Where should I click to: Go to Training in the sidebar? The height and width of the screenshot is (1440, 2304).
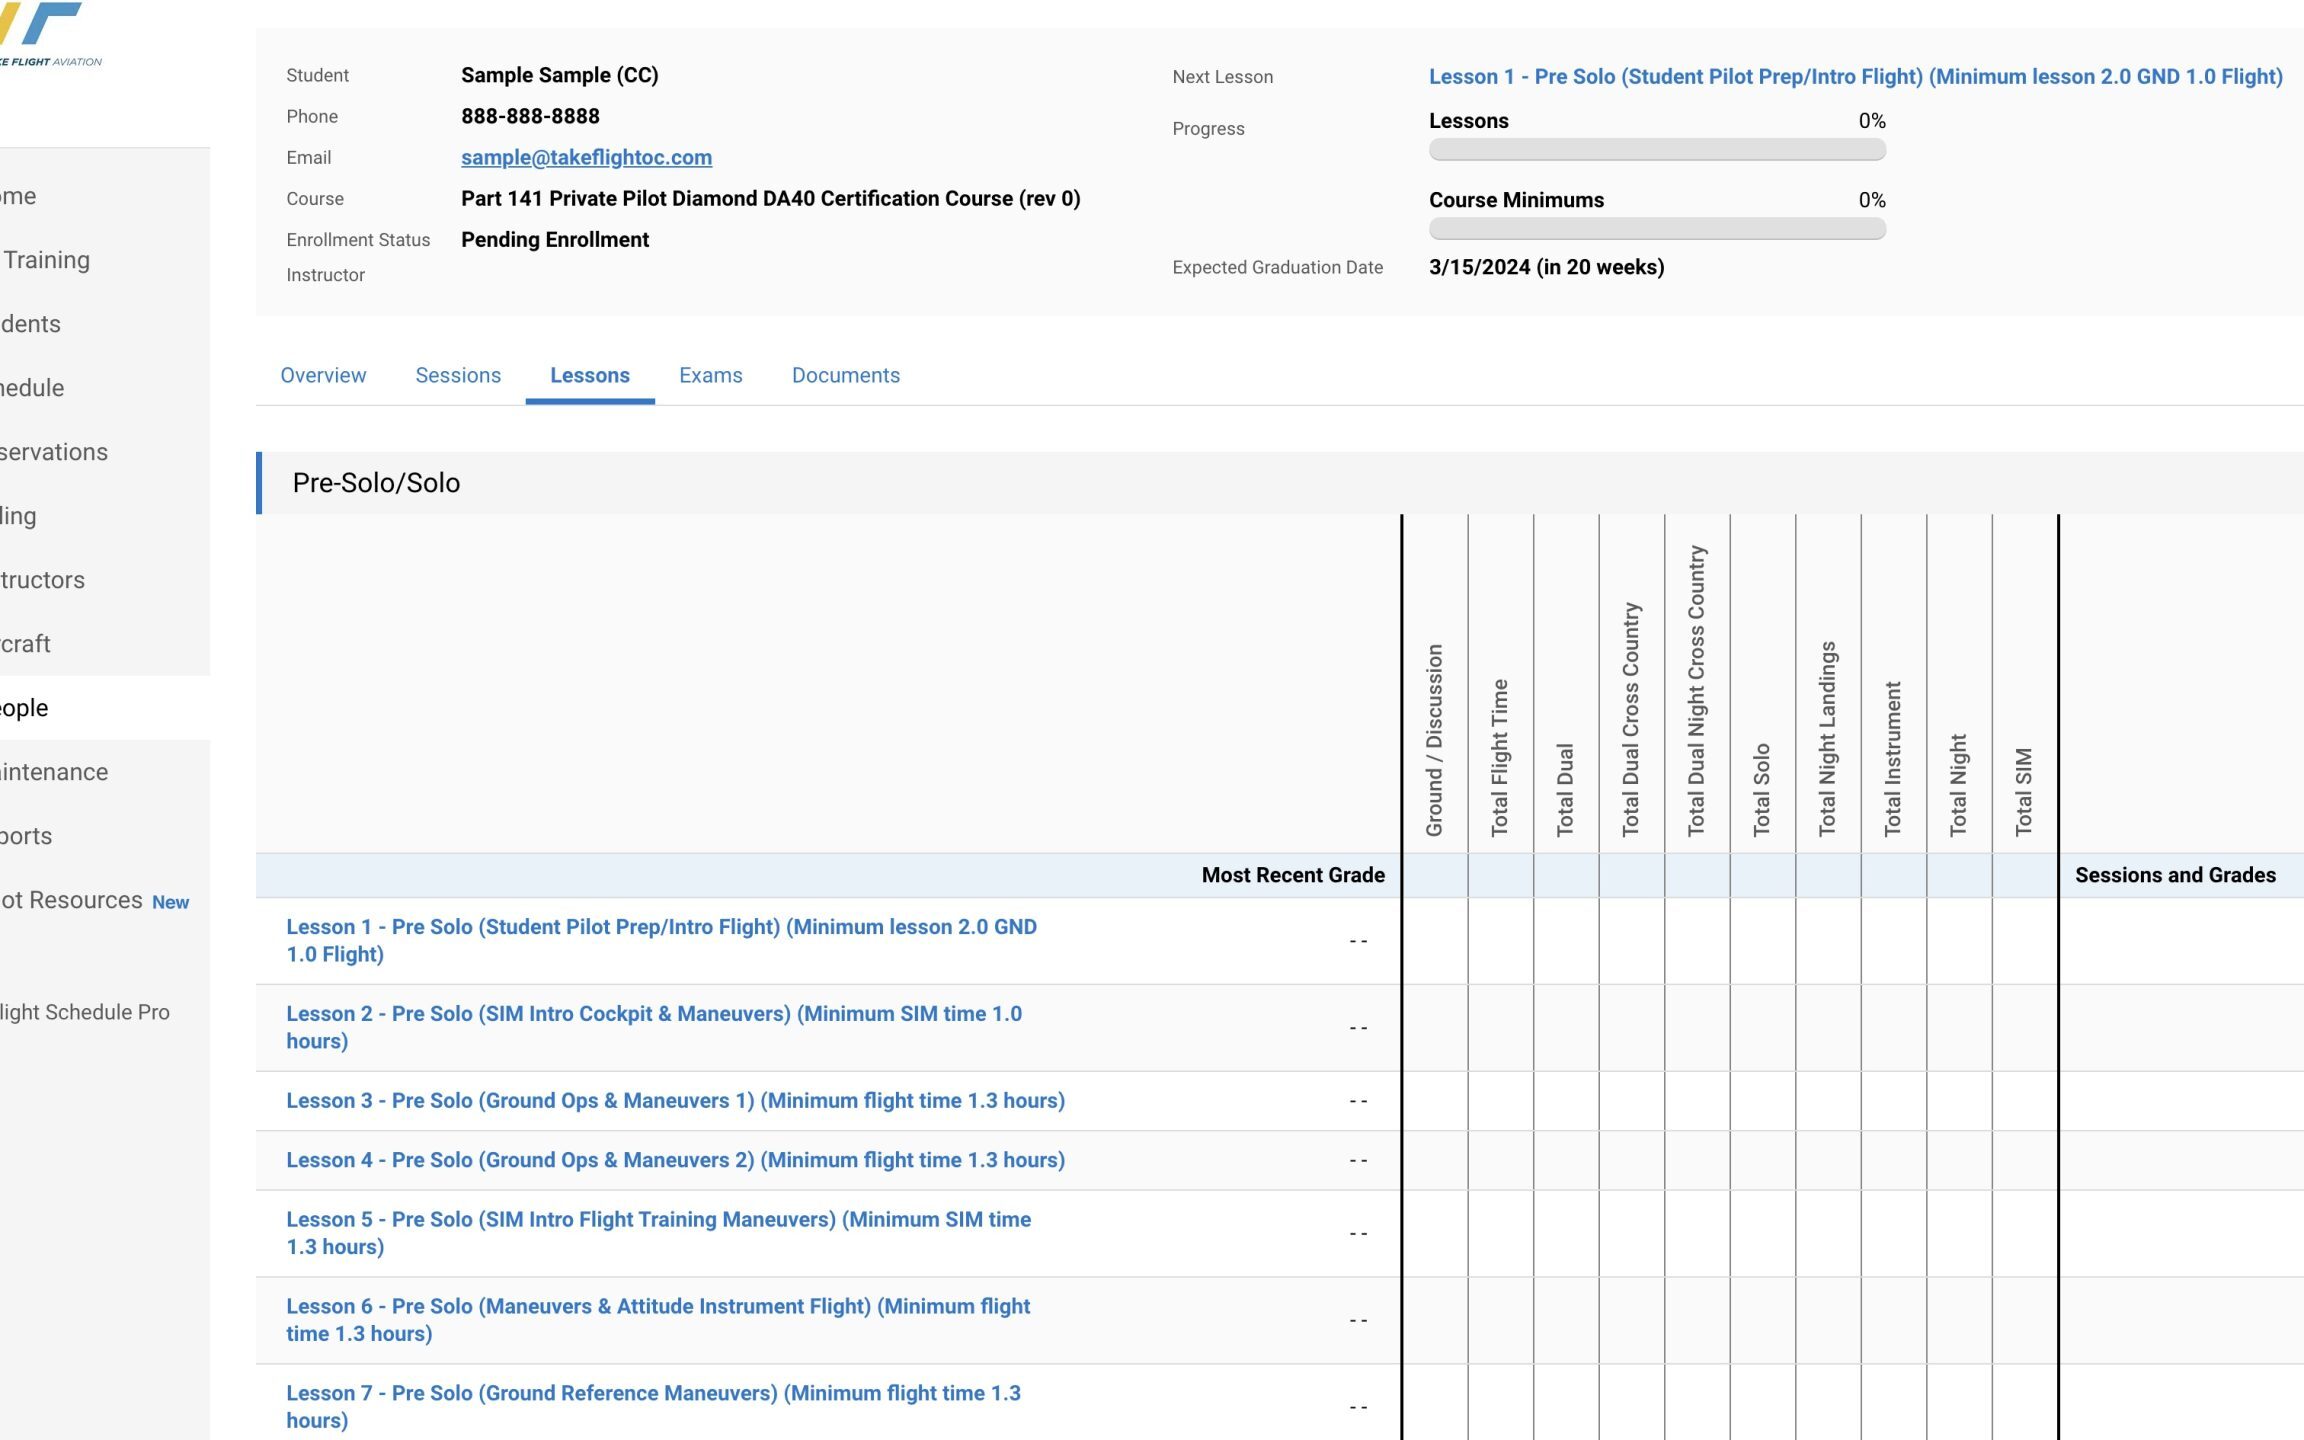[x=46, y=260]
